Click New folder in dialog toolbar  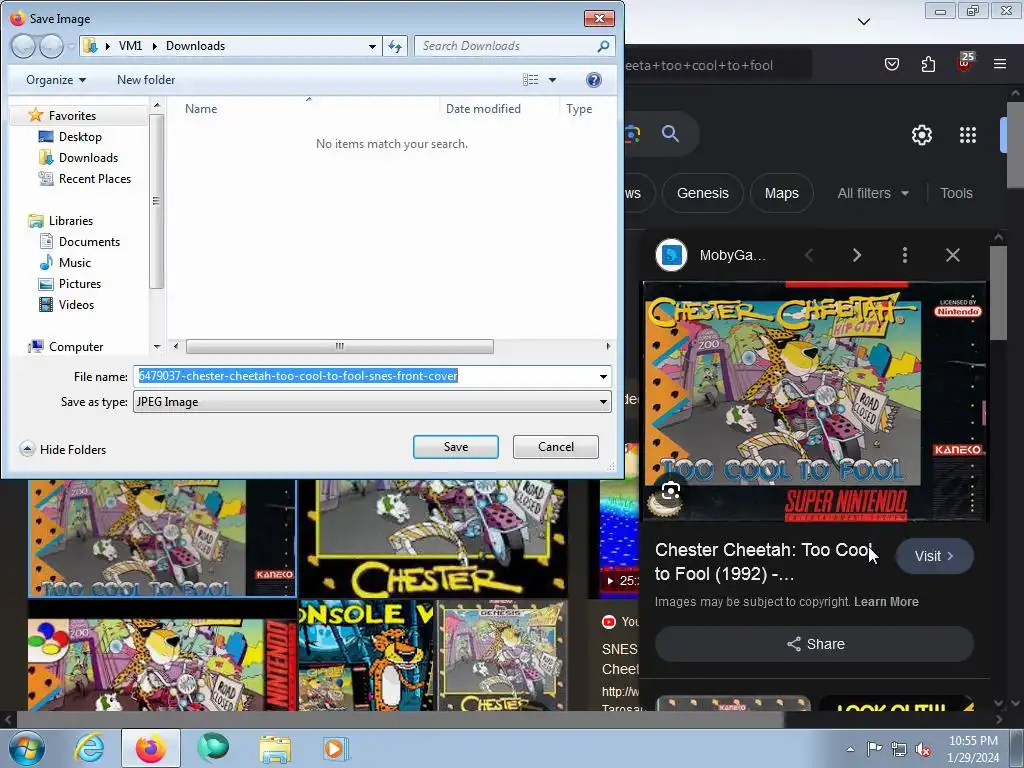tap(146, 80)
